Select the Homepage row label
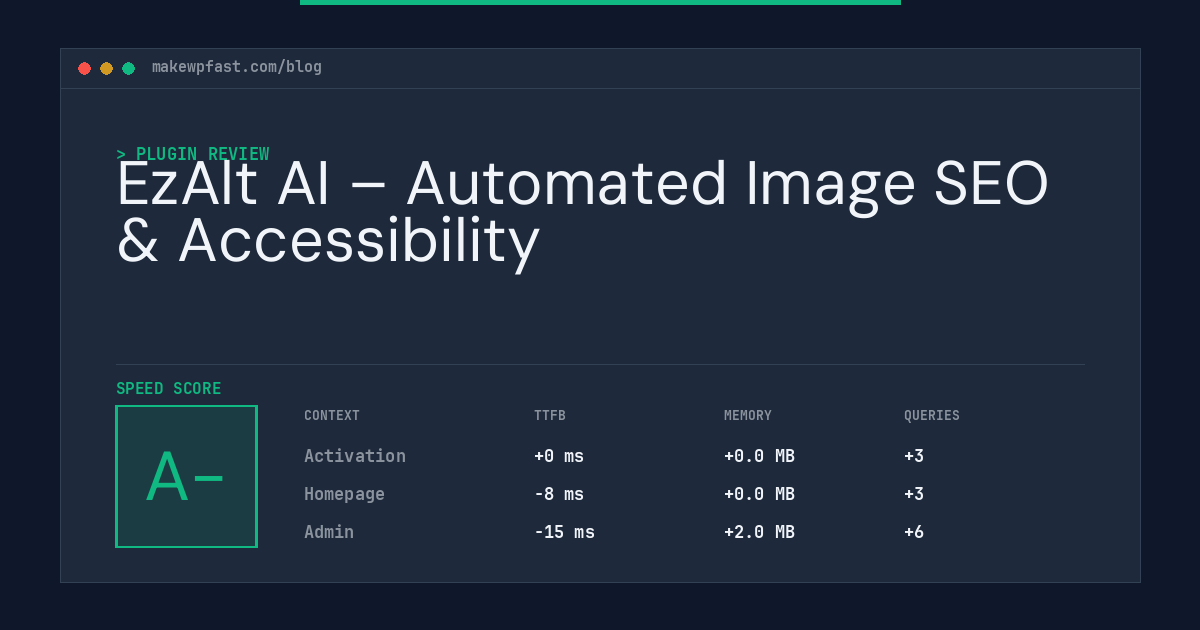This screenshot has width=1200, height=630. pos(344,494)
